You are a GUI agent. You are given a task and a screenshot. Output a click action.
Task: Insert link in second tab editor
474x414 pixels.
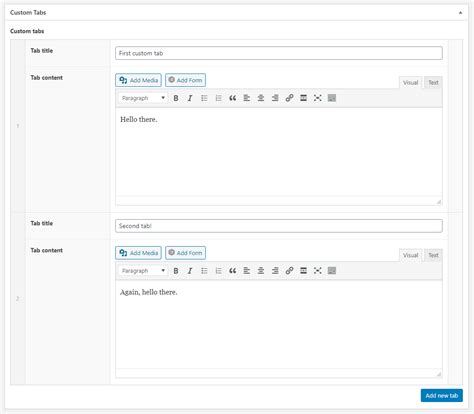tap(289, 271)
